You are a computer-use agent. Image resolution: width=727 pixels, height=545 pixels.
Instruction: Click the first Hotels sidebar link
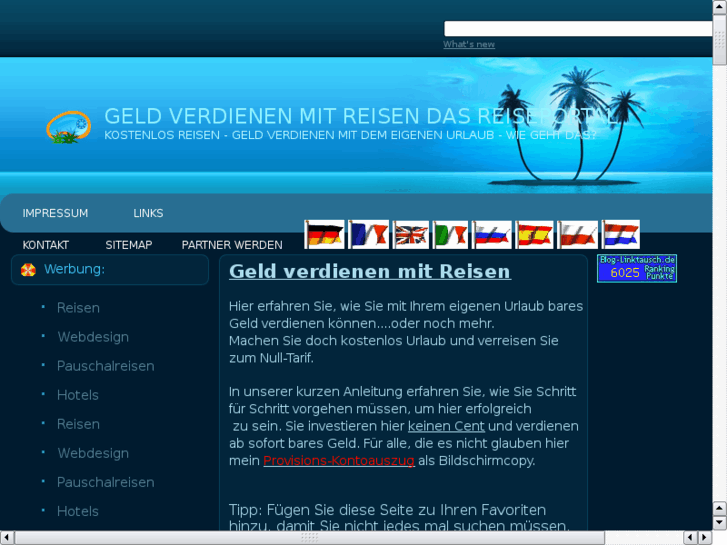78,395
